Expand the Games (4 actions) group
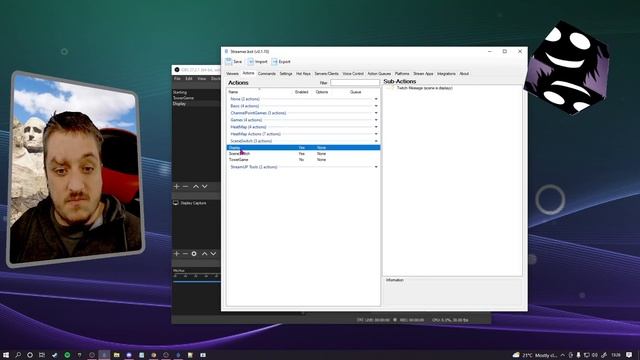Image resolution: width=640 pixels, height=360 pixels. click(376, 120)
